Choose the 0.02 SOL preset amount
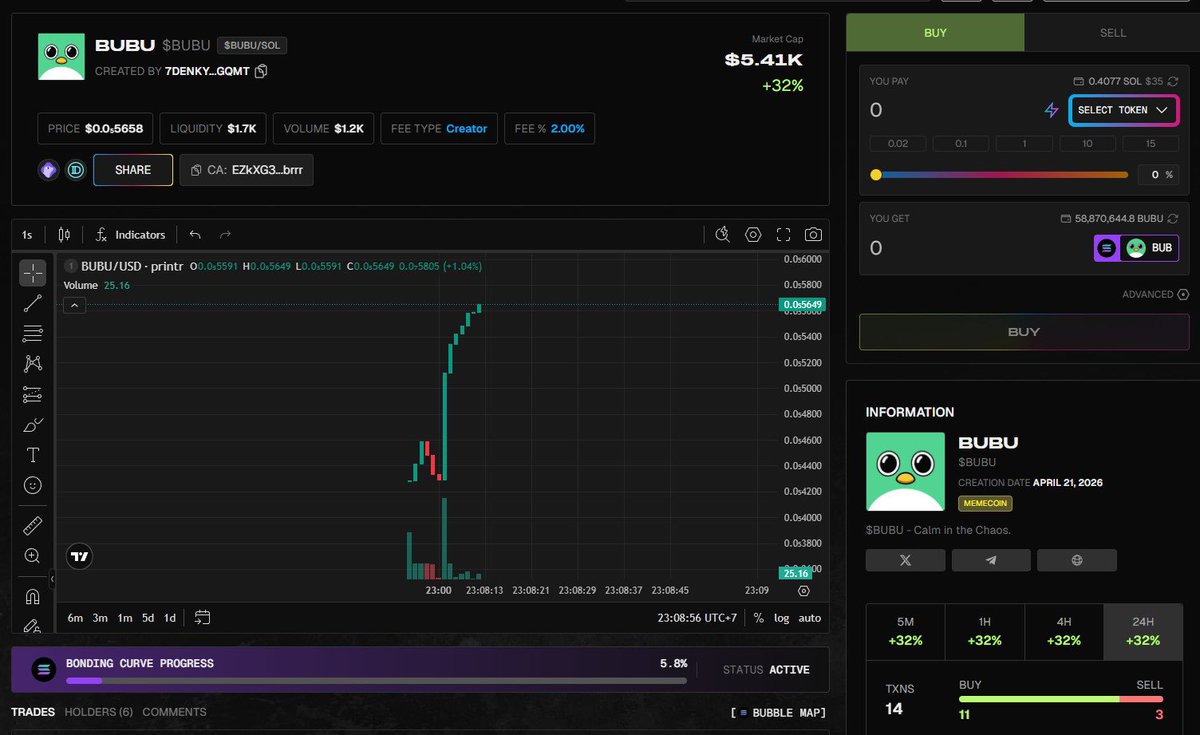1200x735 pixels. pyautogui.click(x=898, y=144)
